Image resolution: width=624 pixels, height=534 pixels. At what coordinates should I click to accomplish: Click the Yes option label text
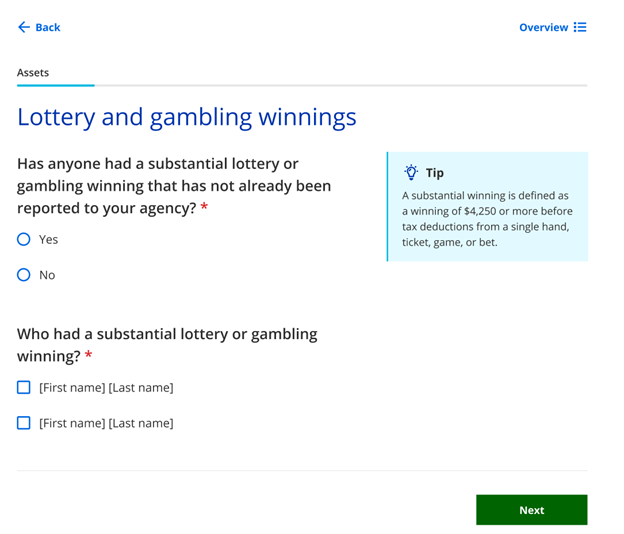pyautogui.click(x=49, y=240)
